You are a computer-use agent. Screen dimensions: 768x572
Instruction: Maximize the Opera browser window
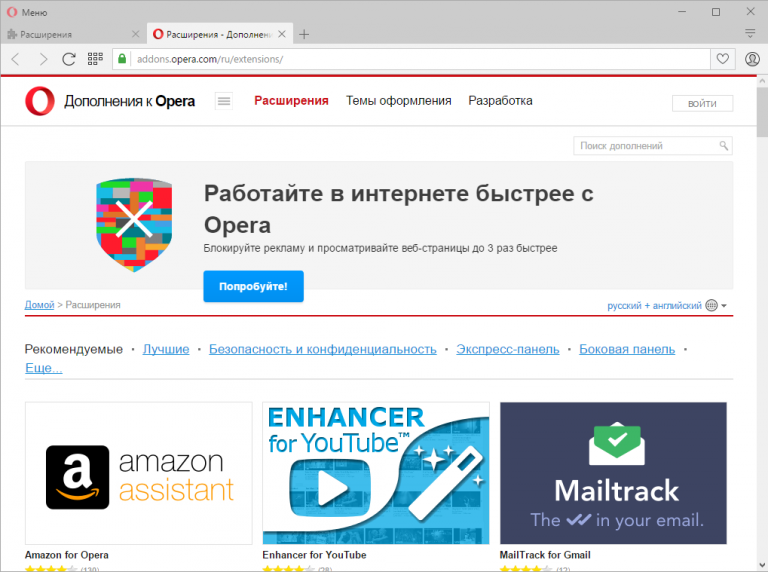click(716, 12)
